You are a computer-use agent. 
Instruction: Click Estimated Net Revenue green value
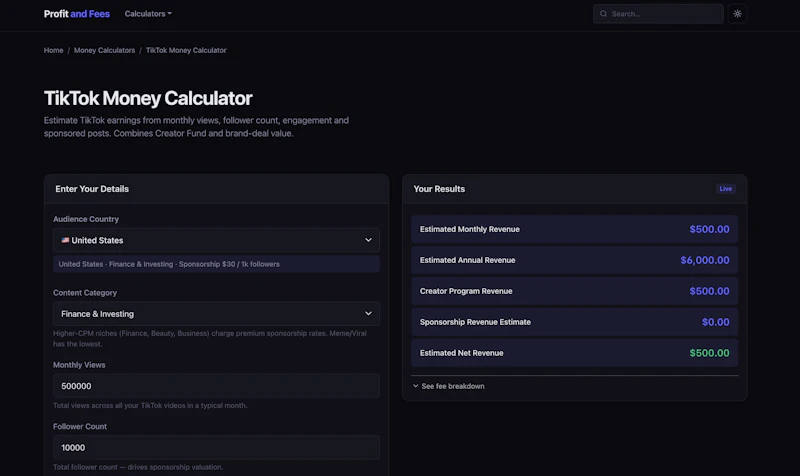tap(709, 353)
